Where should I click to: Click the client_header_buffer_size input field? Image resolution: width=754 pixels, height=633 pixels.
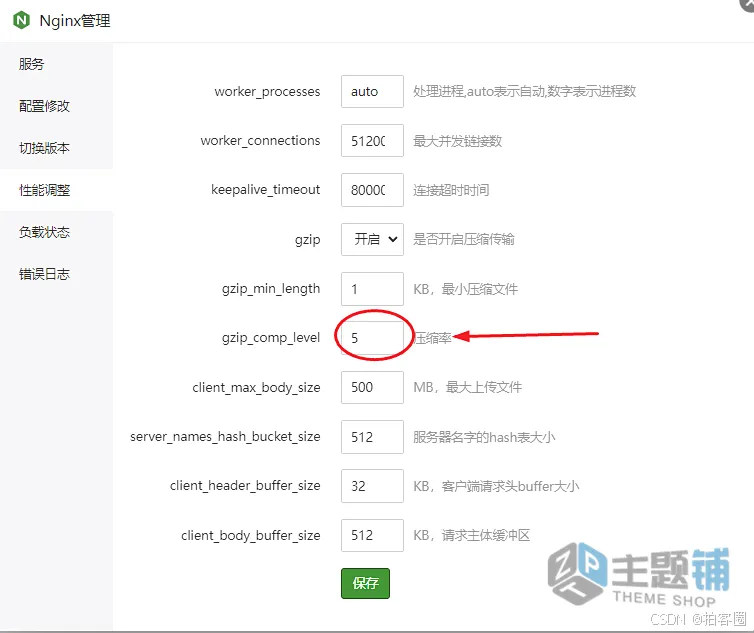tap(372, 486)
